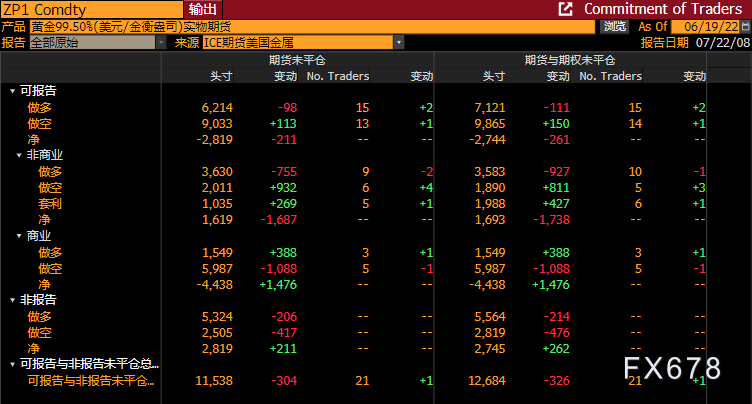This screenshot has height=404, width=752.
Task: Click the -1,687 non-commercial net change
Action: pos(279,220)
